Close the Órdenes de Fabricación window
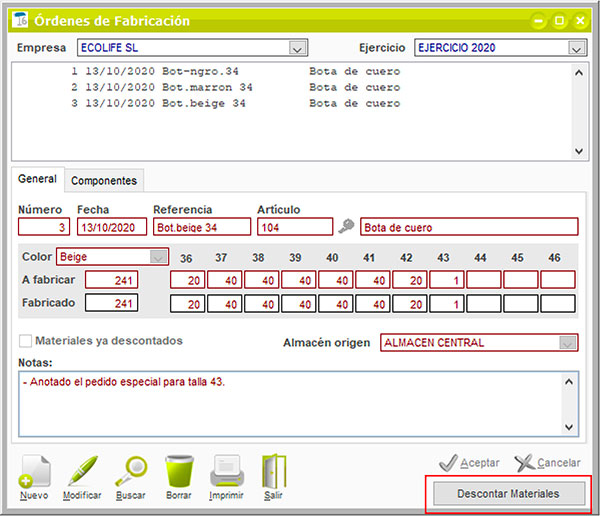The image size is (600, 516). tap(580, 21)
